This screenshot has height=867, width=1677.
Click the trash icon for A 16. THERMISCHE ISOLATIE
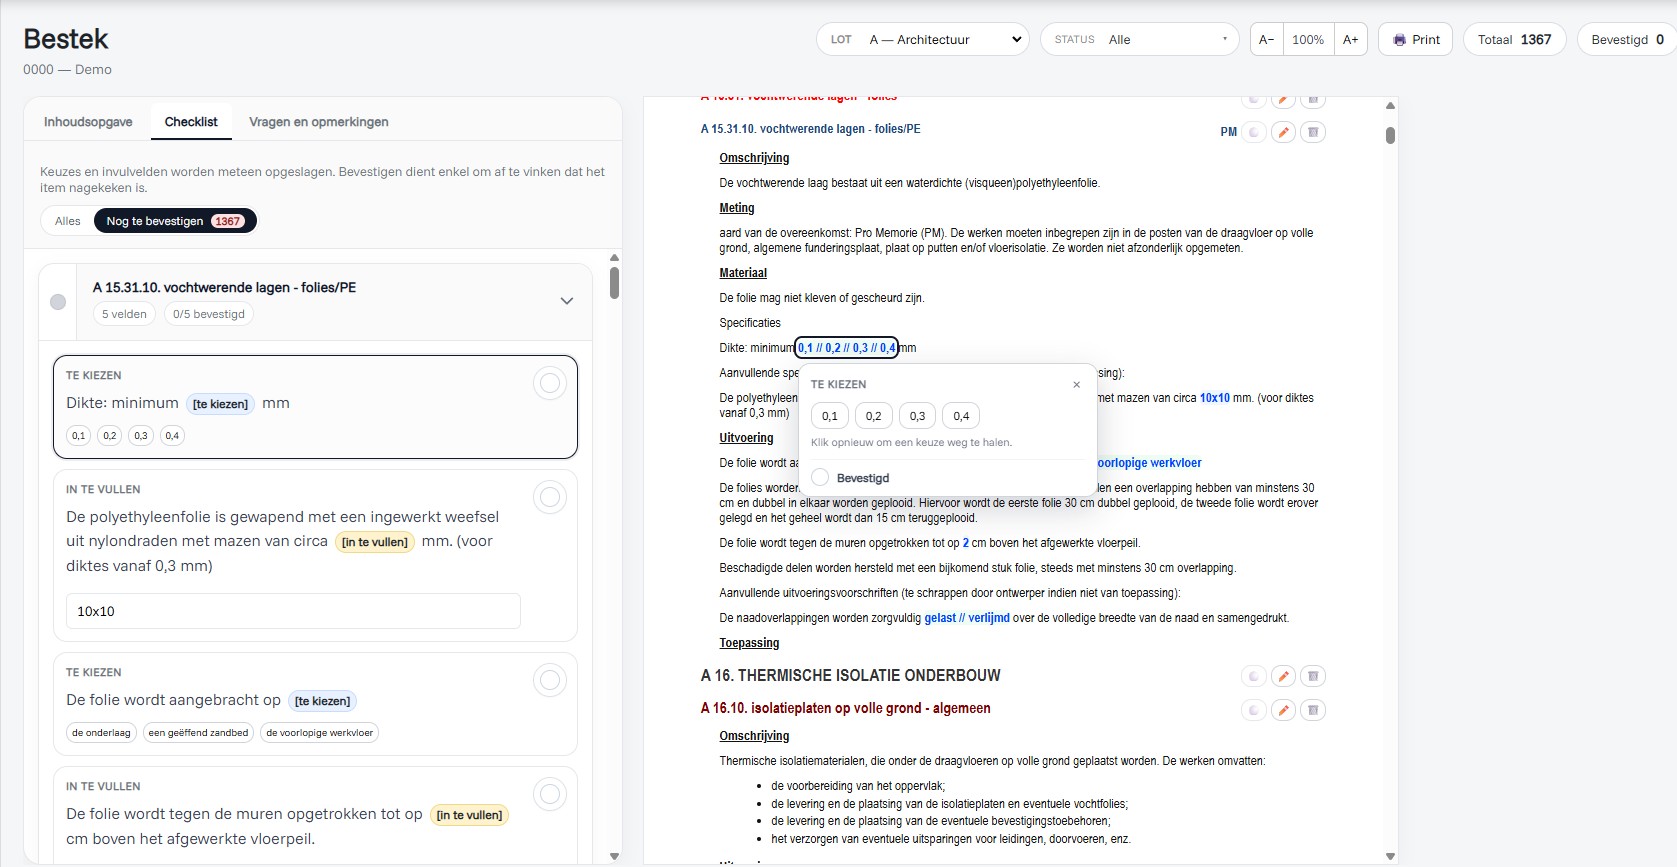pos(1313,676)
